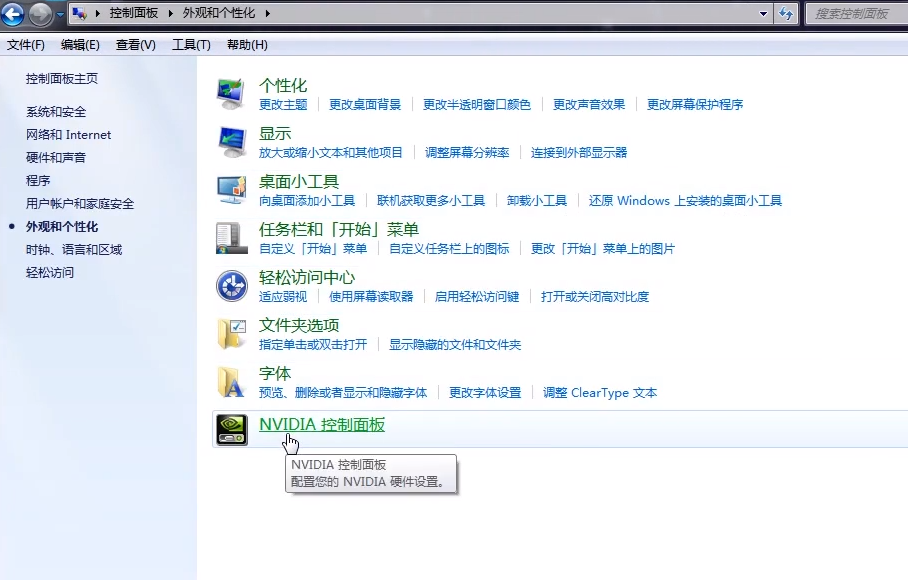Screen dimensions: 908x580
Task: Click 更改屏幕保护程序 link
Action: [x=695, y=104]
